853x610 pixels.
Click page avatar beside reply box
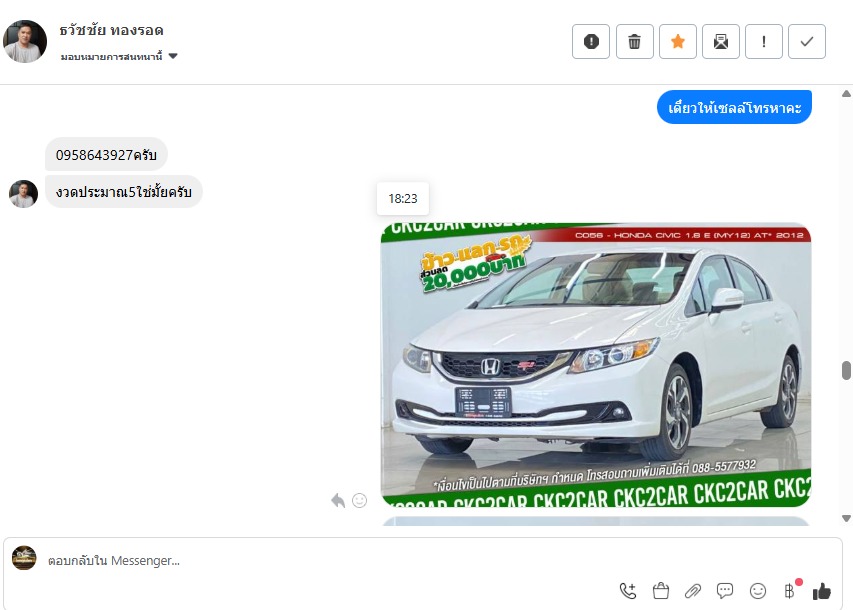[x=24, y=558]
